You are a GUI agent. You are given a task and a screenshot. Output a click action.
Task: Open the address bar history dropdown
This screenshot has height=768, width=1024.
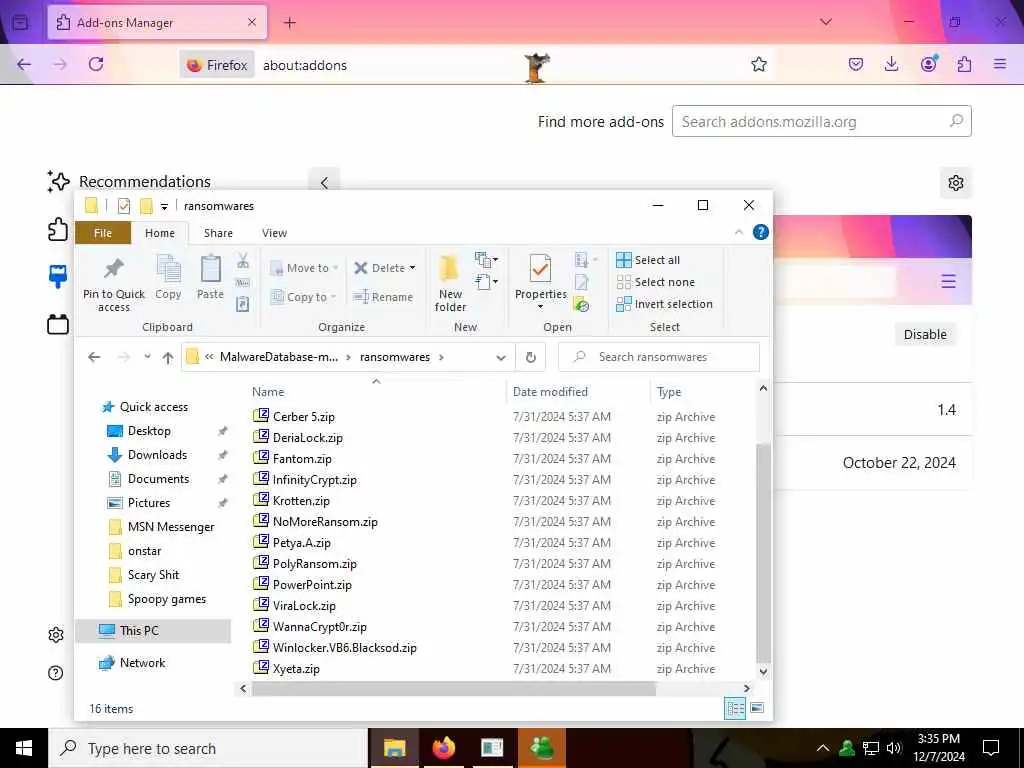click(501, 357)
